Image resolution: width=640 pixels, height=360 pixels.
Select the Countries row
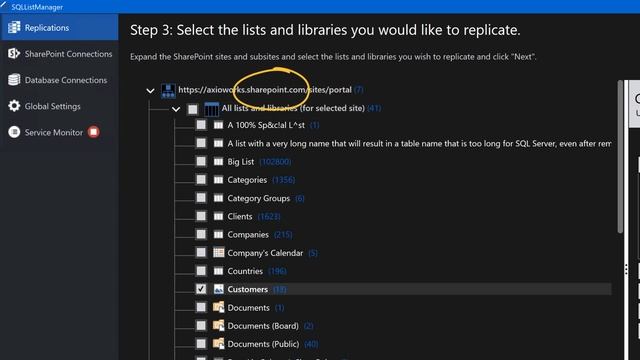[245, 271]
